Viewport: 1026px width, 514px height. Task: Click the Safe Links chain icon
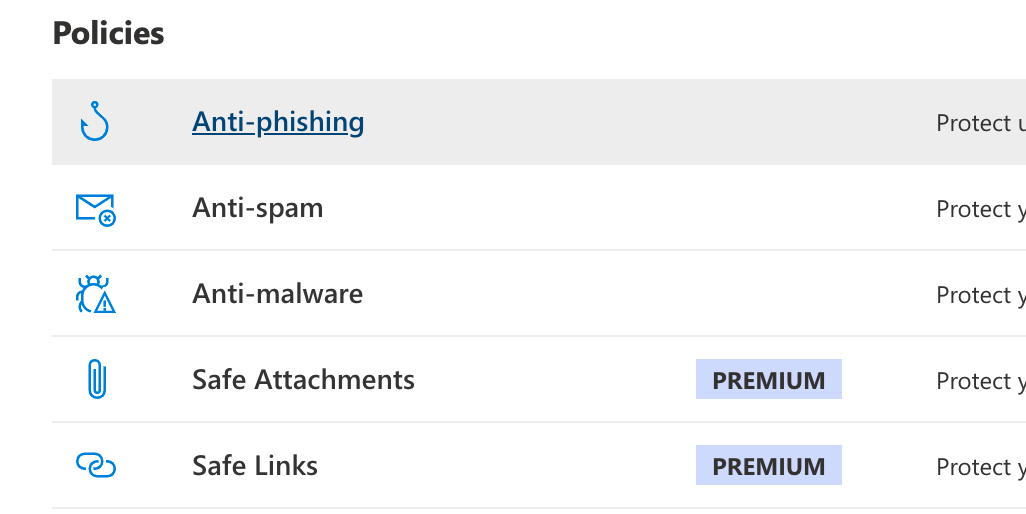(x=96, y=466)
